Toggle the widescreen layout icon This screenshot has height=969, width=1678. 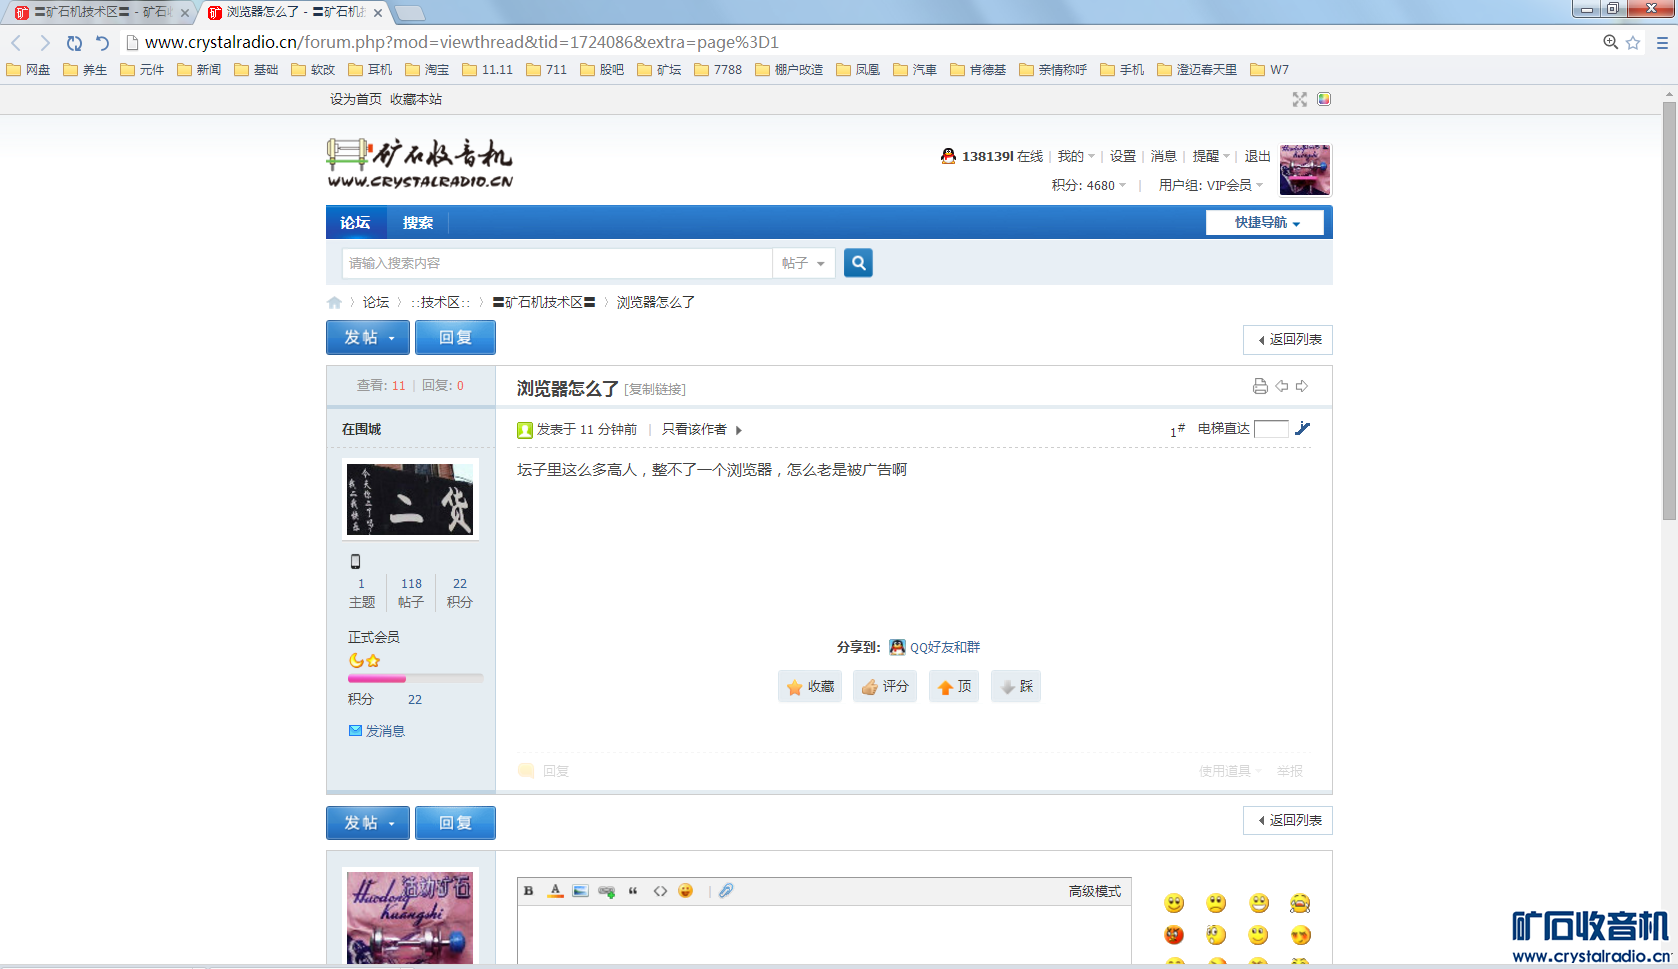click(1299, 99)
